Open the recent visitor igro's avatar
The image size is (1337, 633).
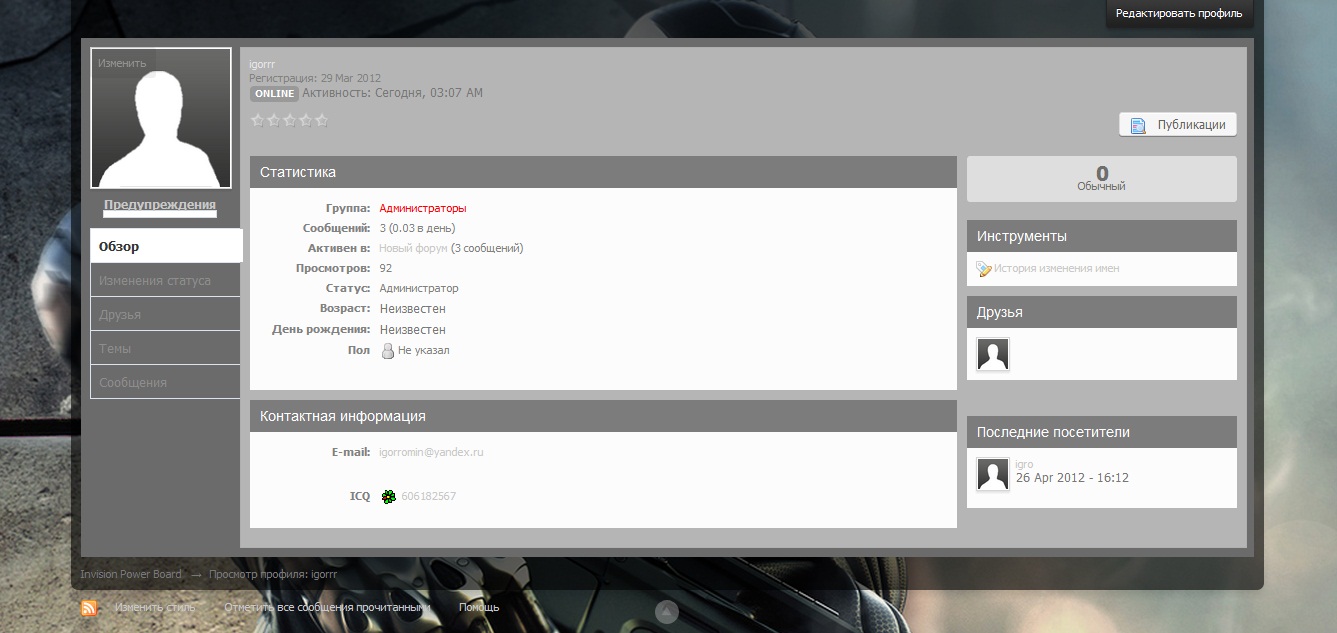[993, 474]
